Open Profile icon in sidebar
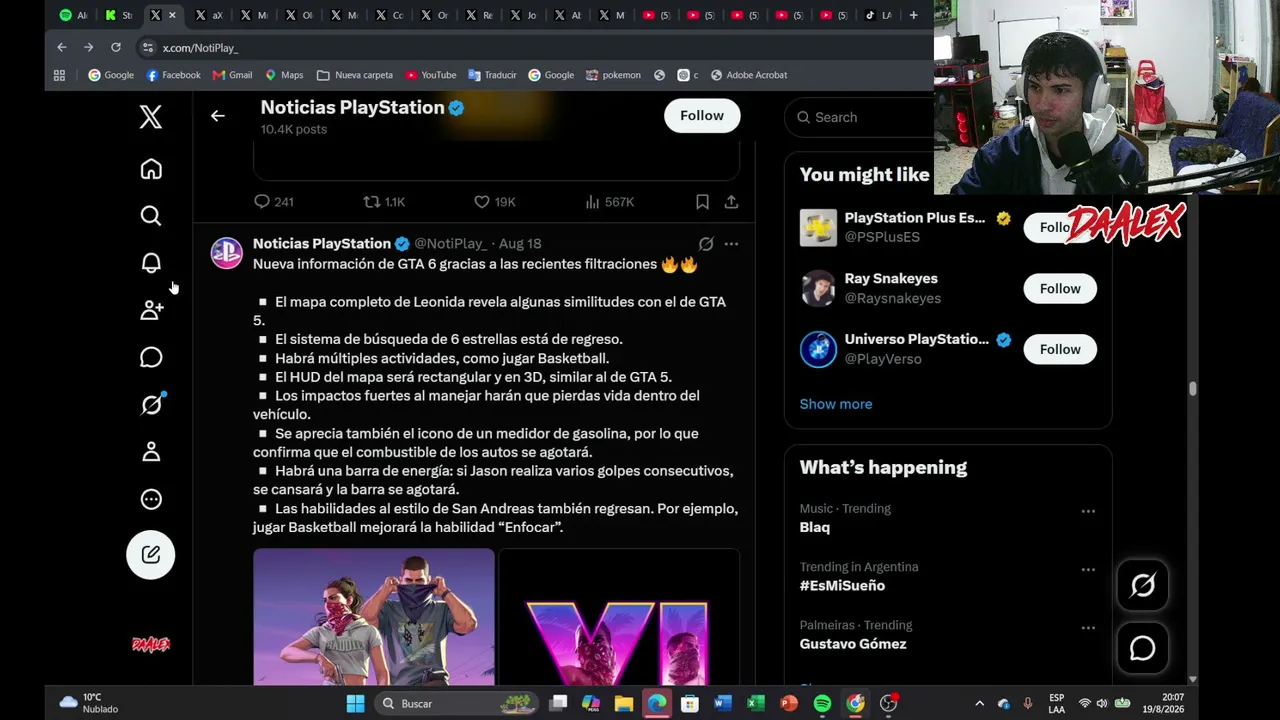This screenshot has width=1280, height=720. click(x=151, y=452)
